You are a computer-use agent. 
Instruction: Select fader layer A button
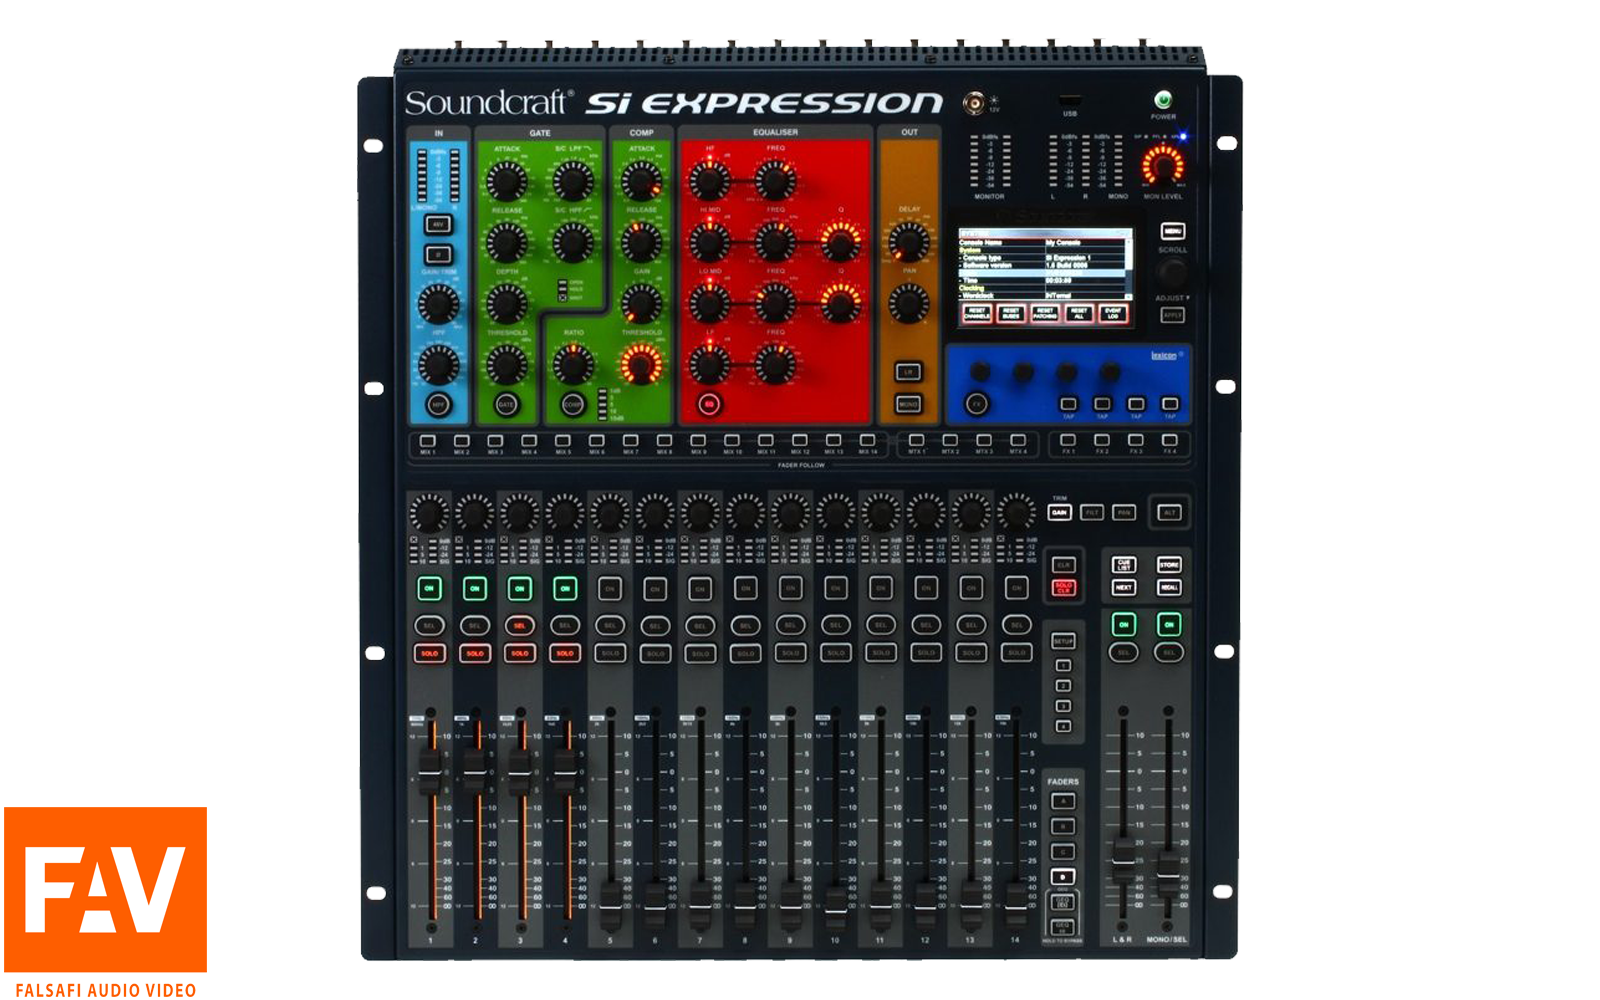(x=1063, y=801)
